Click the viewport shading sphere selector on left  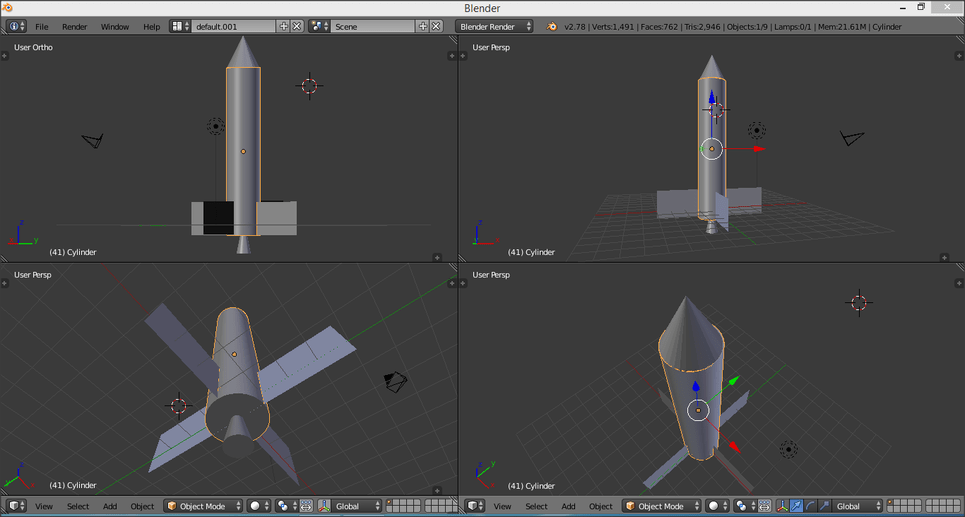tap(259, 506)
